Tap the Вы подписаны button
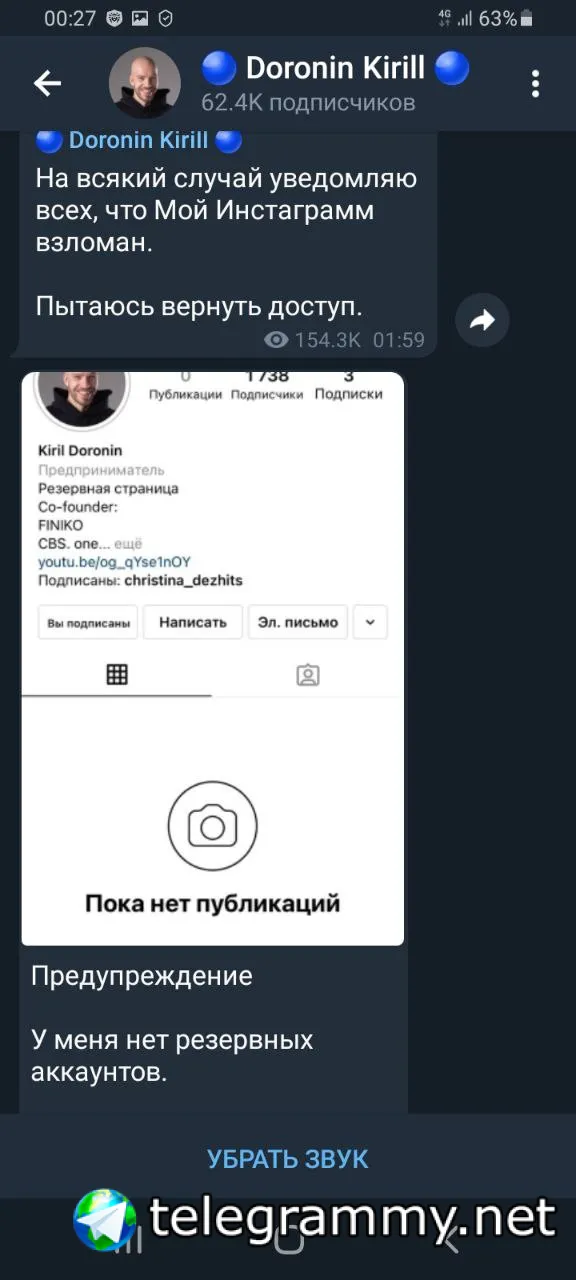 pyautogui.click(x=88, y=622)
